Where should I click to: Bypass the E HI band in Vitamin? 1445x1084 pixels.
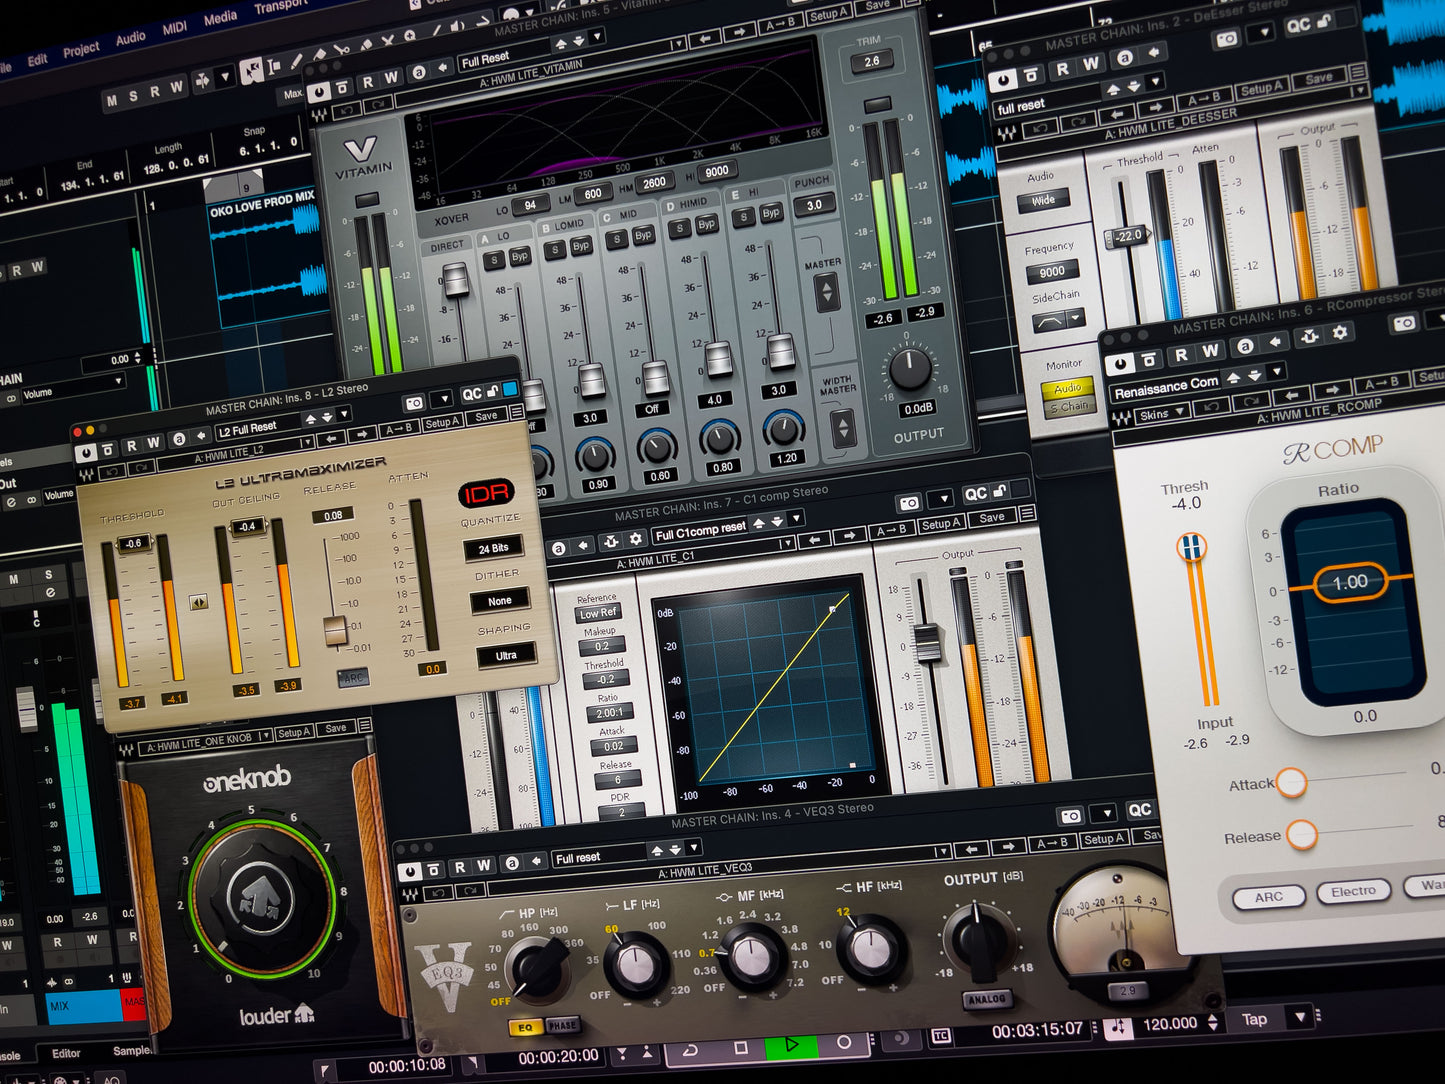click(771, 213)
